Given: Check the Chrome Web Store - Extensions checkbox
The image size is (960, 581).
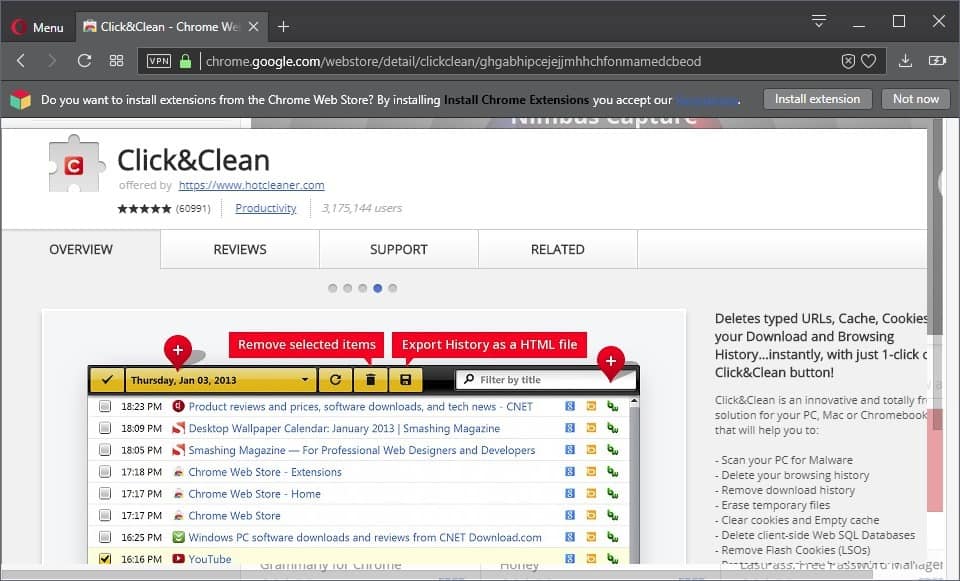Looking at the screenshot, I should coord(105,471).
